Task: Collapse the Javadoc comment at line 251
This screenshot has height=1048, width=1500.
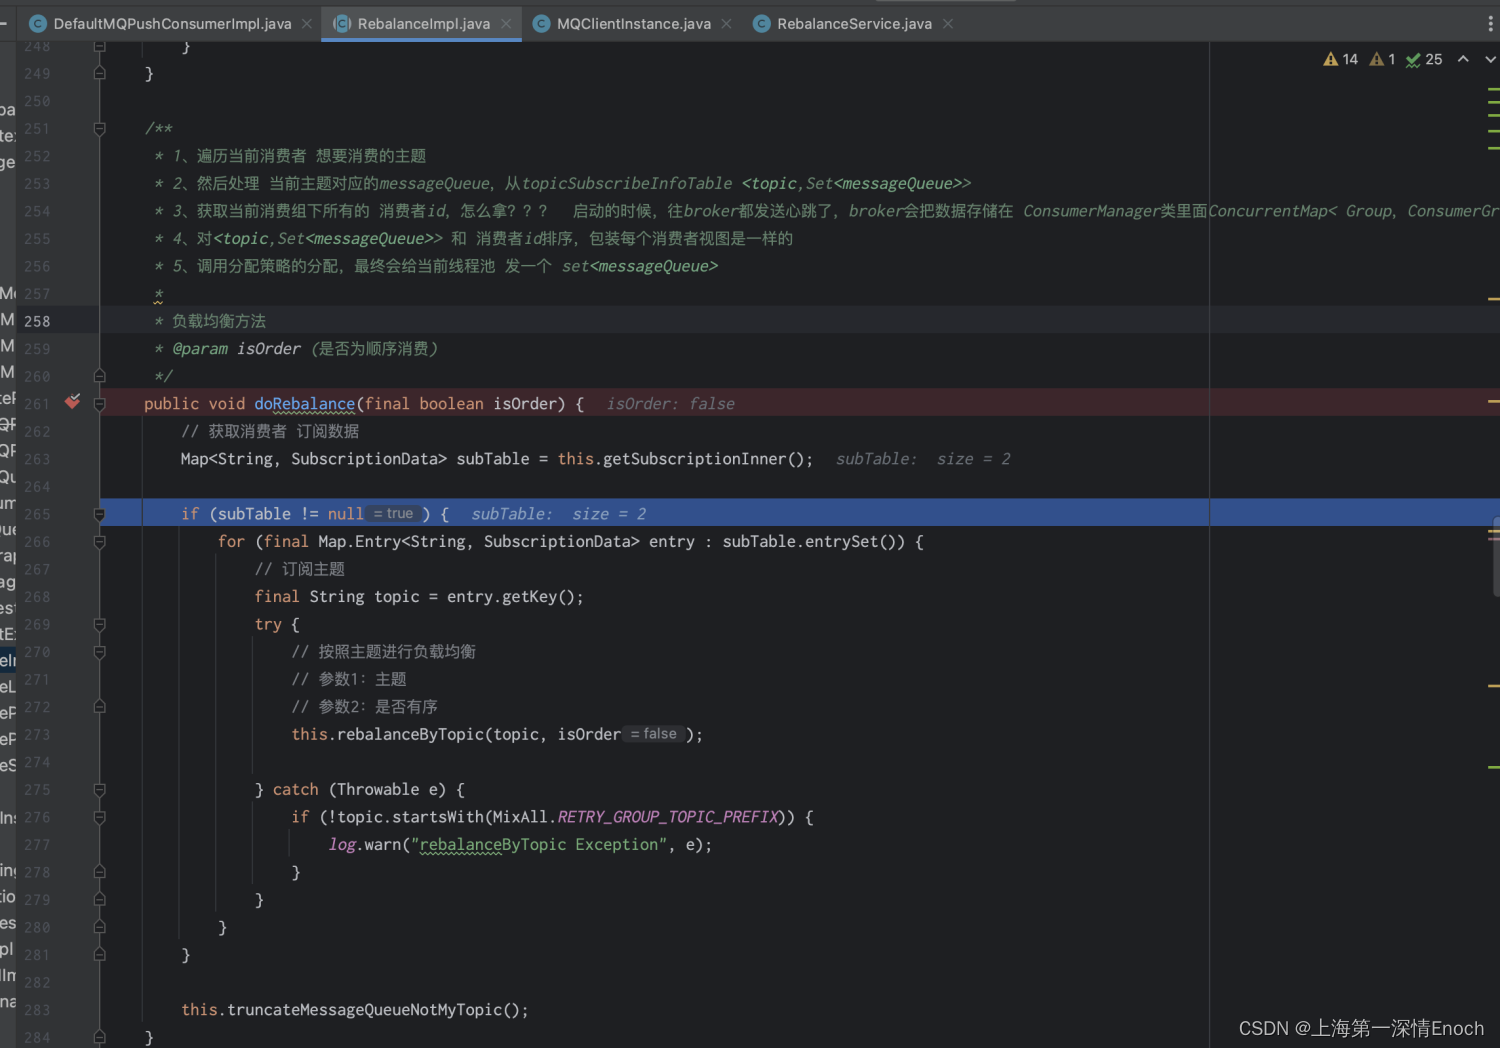Action: pyautogui.click(x=99, y=128)
